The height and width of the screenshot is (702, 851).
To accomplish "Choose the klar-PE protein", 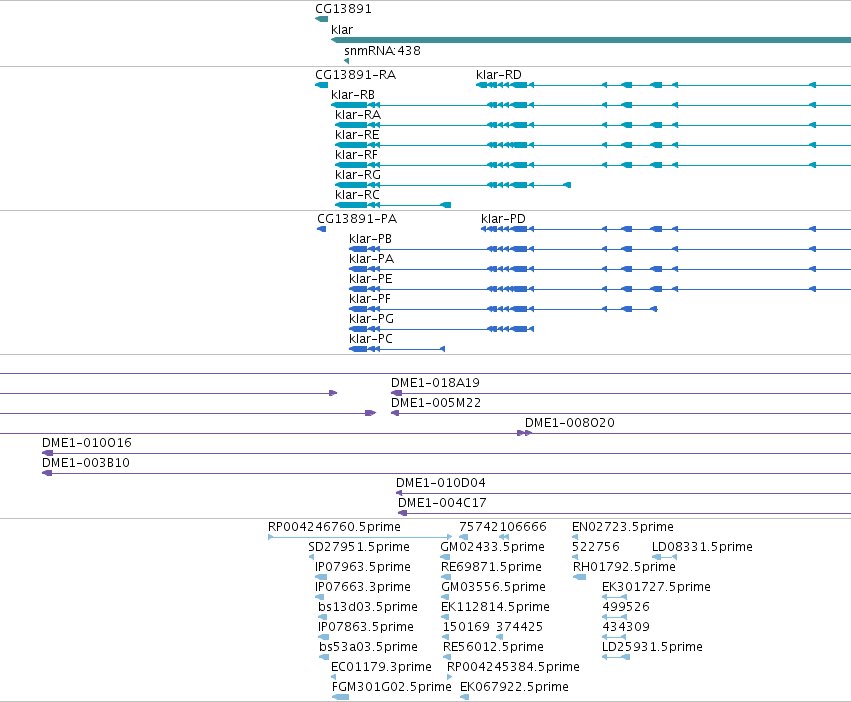I will coord(371,279).
